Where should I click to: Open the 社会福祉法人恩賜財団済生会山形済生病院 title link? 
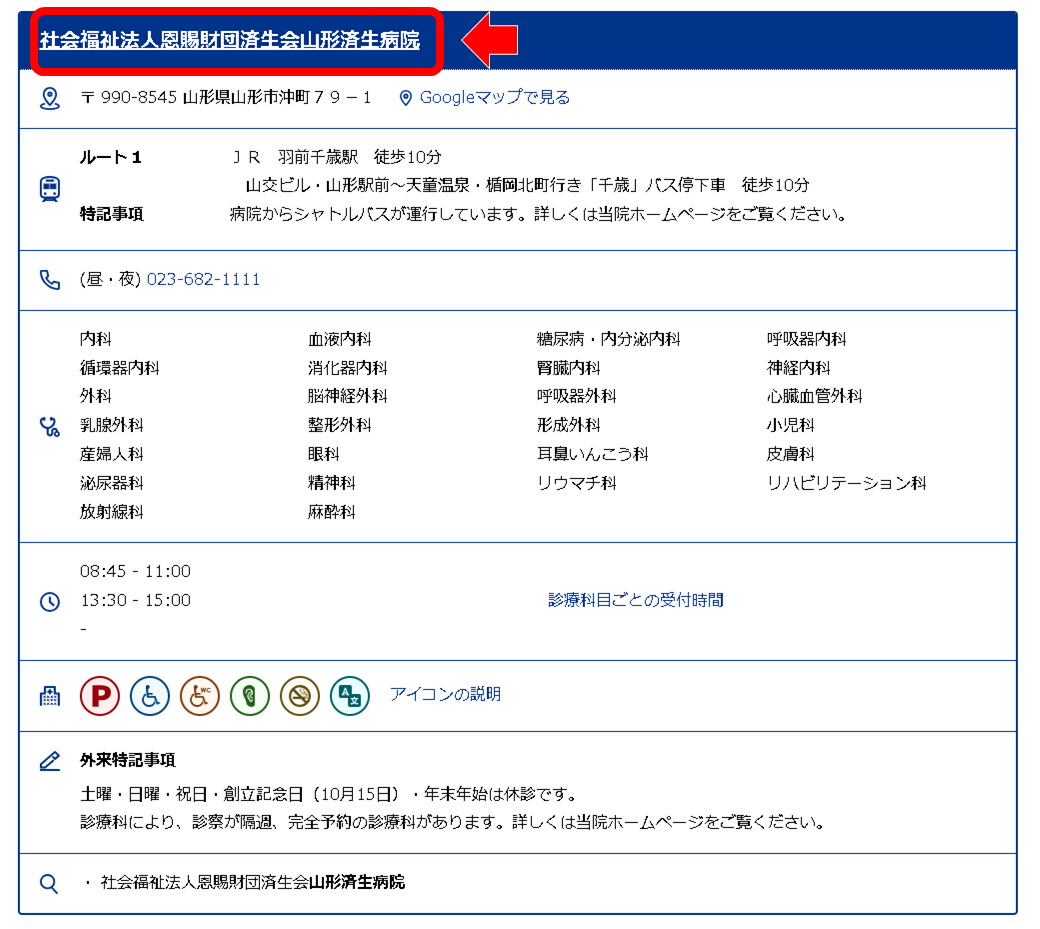point(229,40)
